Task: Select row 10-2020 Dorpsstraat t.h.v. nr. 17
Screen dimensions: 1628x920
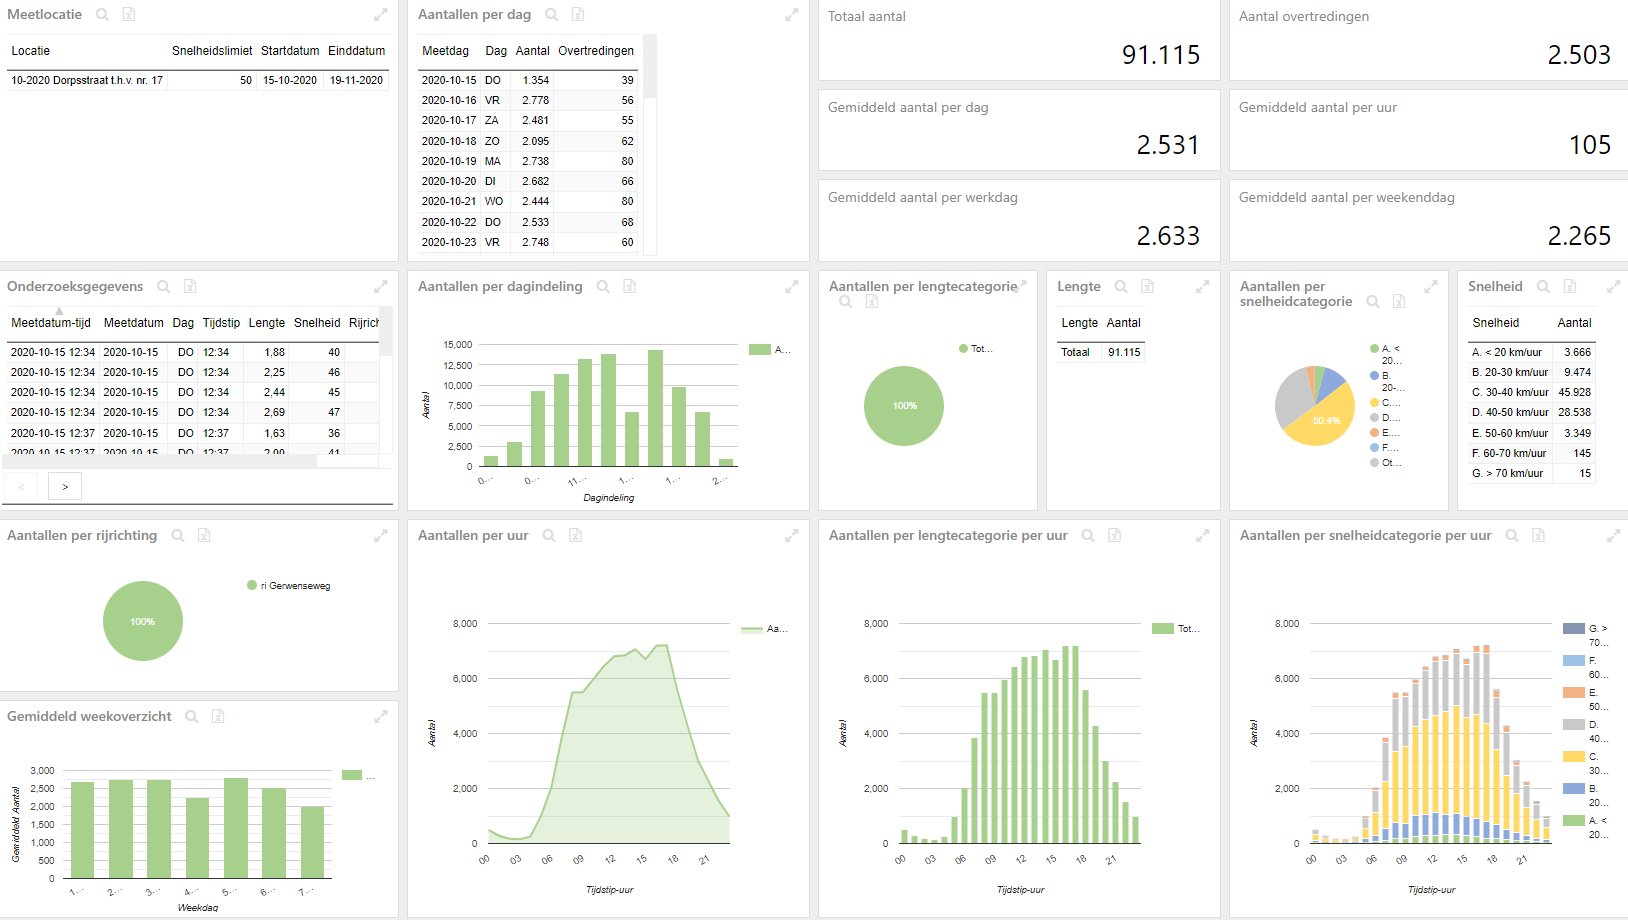Action: click(197, 80)
